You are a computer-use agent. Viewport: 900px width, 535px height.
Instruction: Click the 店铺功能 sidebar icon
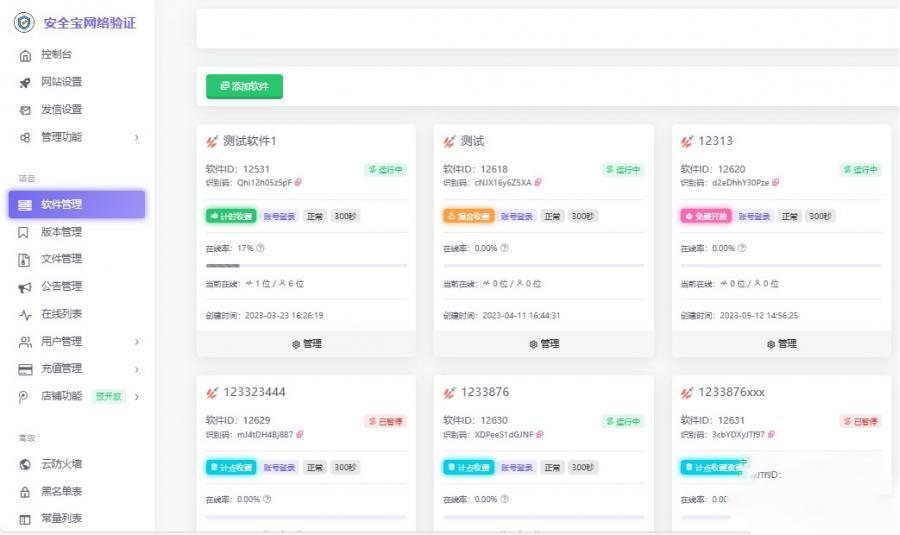[23, 397]
